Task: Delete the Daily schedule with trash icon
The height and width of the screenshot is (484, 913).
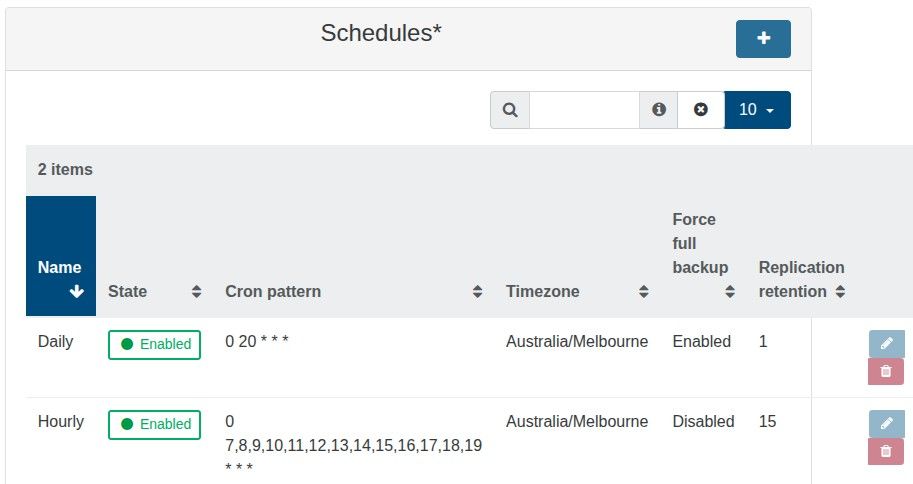Action: click(886, 372)
